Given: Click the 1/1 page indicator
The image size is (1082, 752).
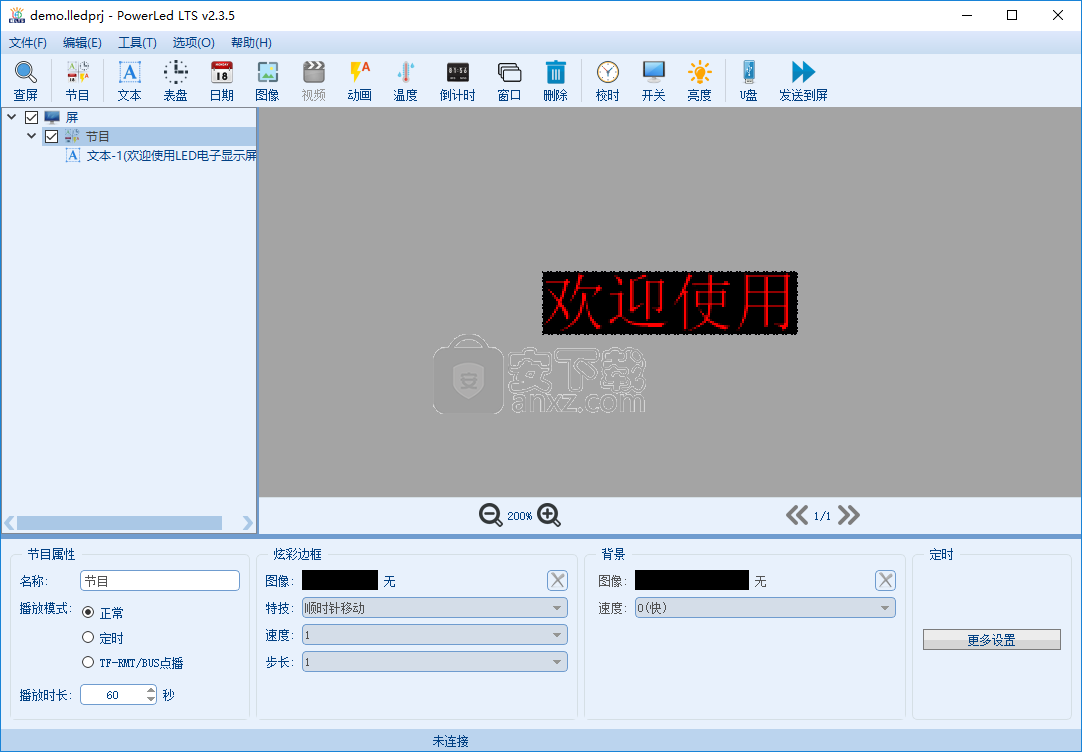Looking at the screenshot, I should coord(823,516).
